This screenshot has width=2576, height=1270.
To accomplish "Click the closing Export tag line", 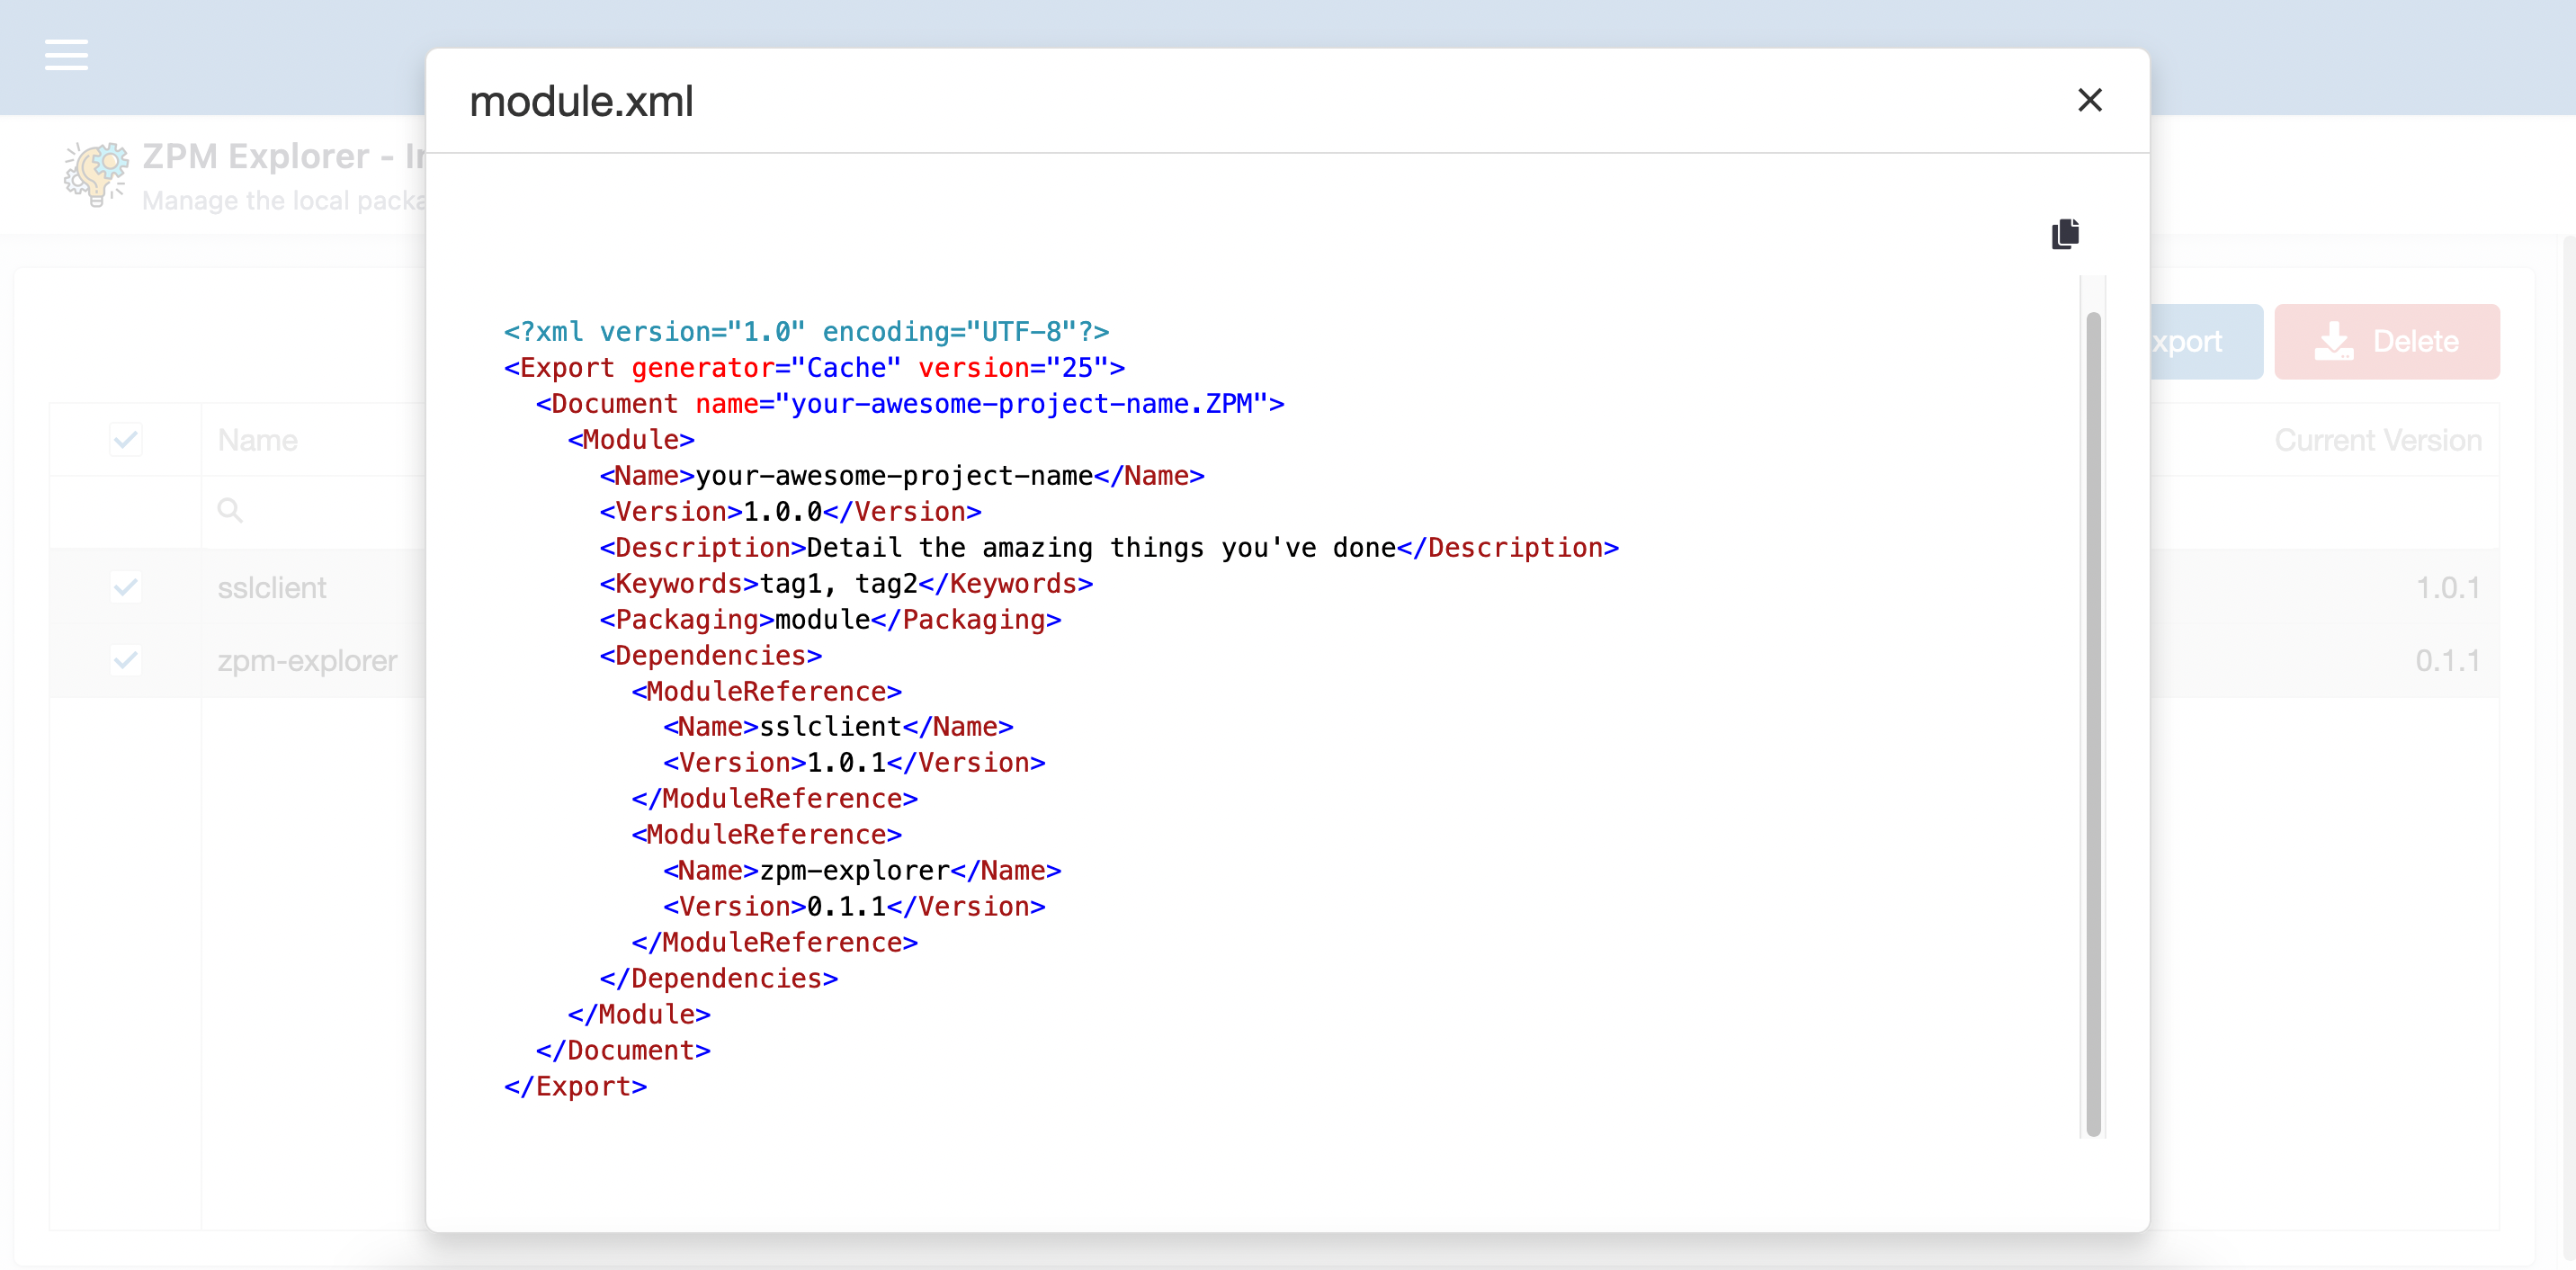I will (575, 1086).
